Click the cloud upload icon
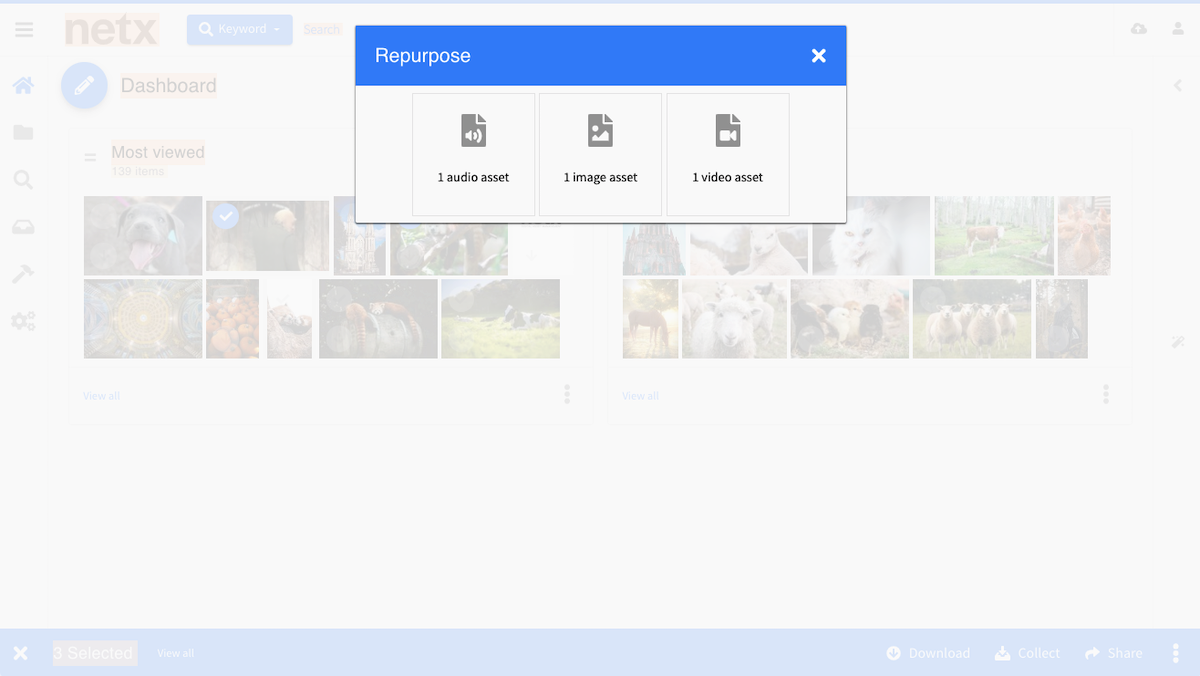This screenshot has width=1200, height=676. 1139,29
